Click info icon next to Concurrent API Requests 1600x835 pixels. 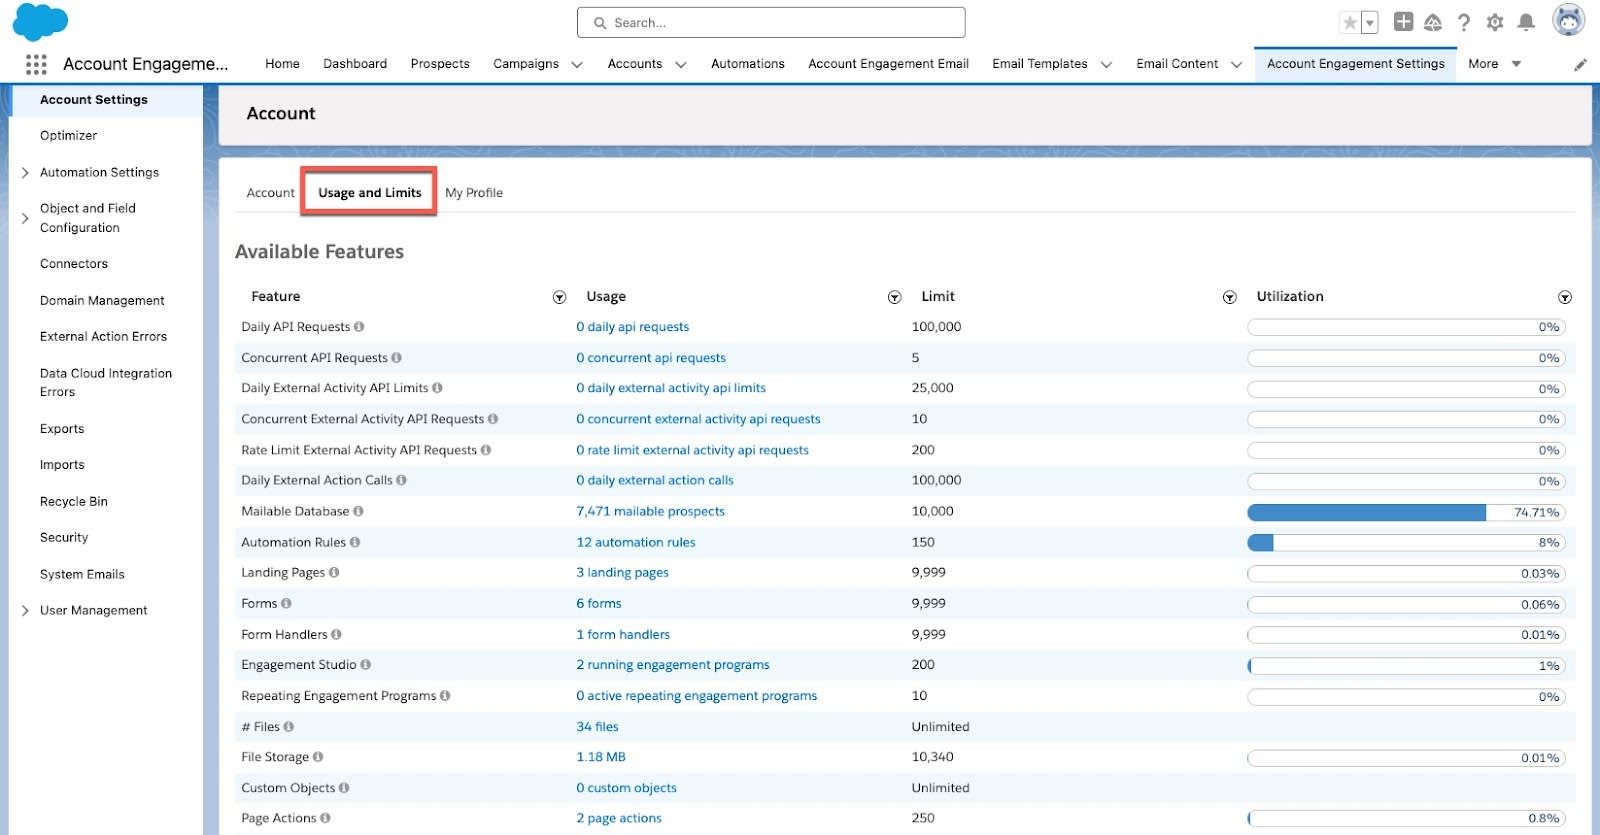[396, 358]
